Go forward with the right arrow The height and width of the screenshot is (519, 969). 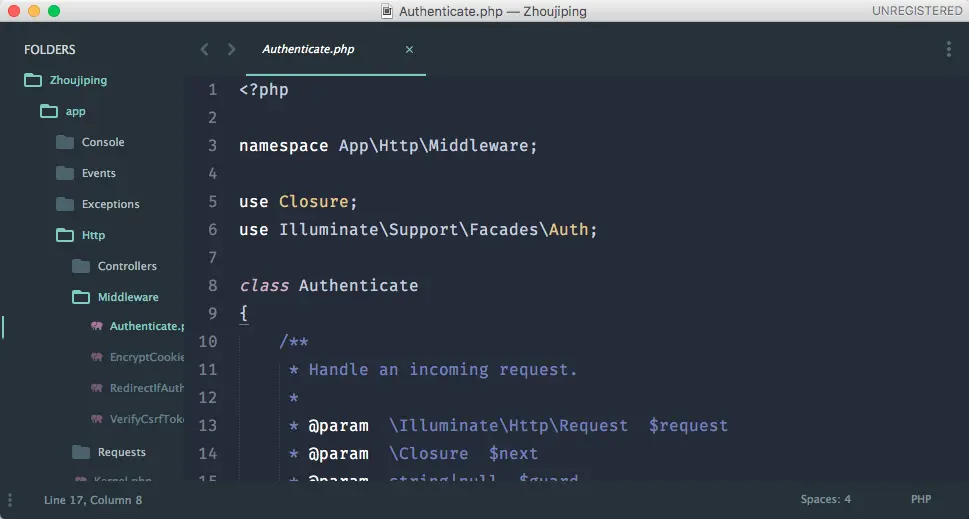(x=231, y=49)
